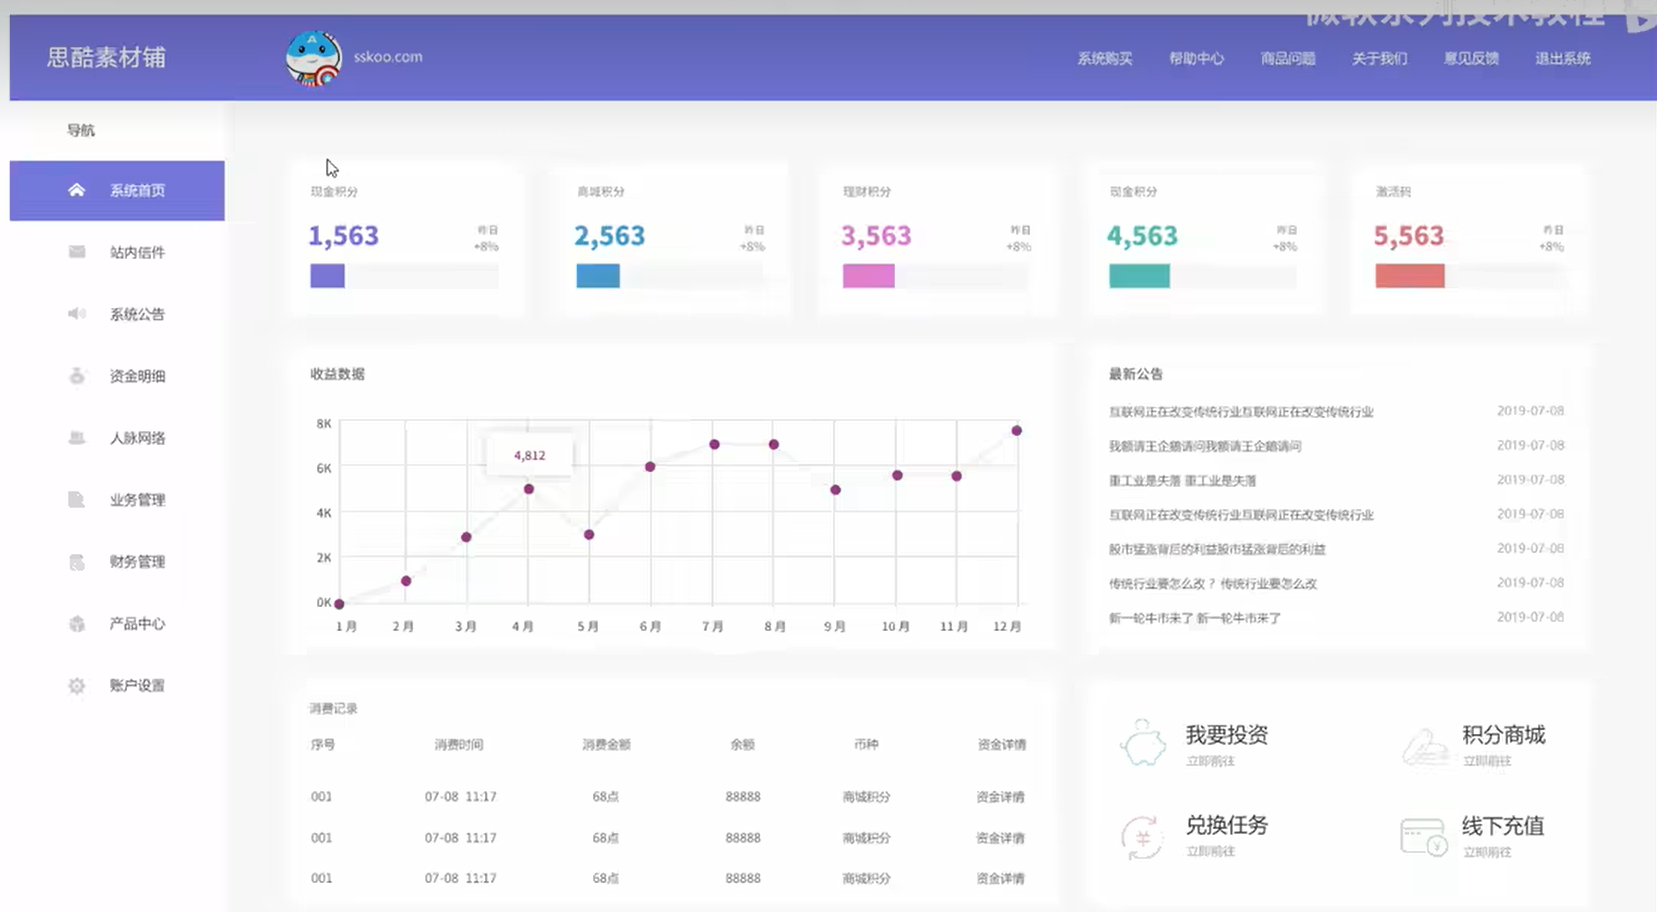Click the piggy bank icon for 我要投资

click(1142, 743)
